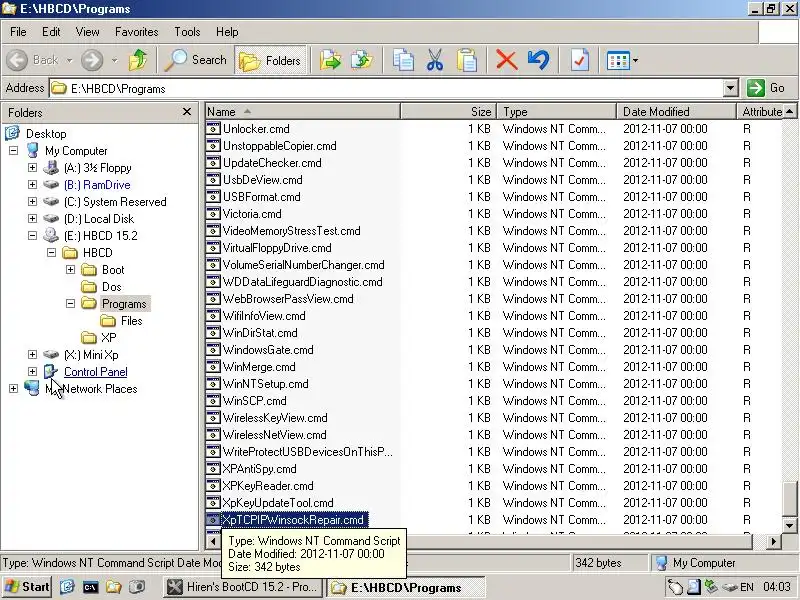Expand the (X:) Mini Xp node

pyautogui.click(x=33, y=354)
